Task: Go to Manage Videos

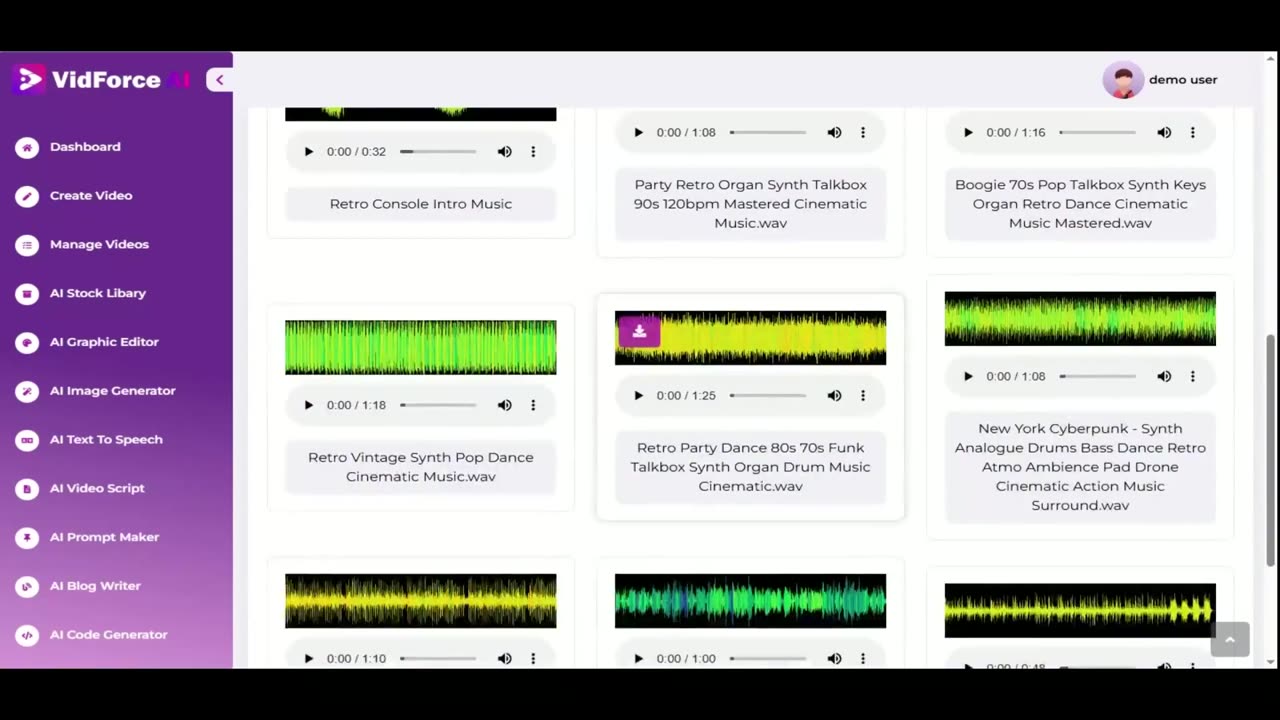Action: pos(99,245)
